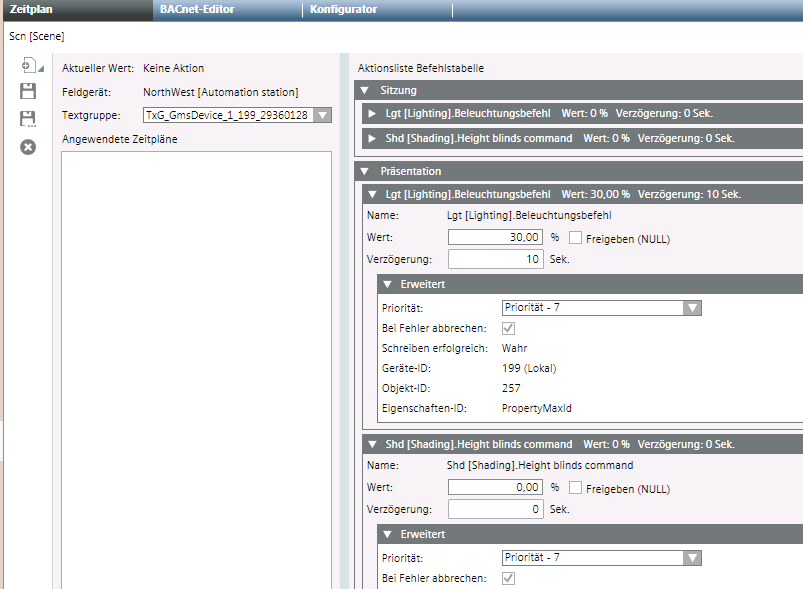
Task: Click the Save icon in left toolbar
Action: pos(28,92)
